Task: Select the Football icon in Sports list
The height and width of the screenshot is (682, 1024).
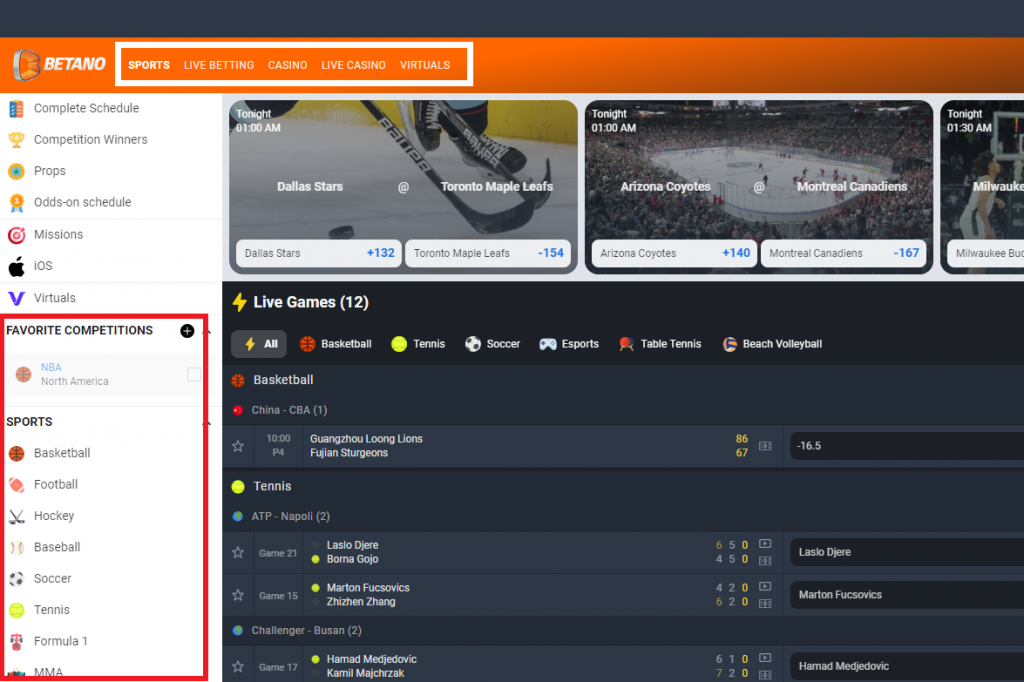Action: [x=17, y=485]
